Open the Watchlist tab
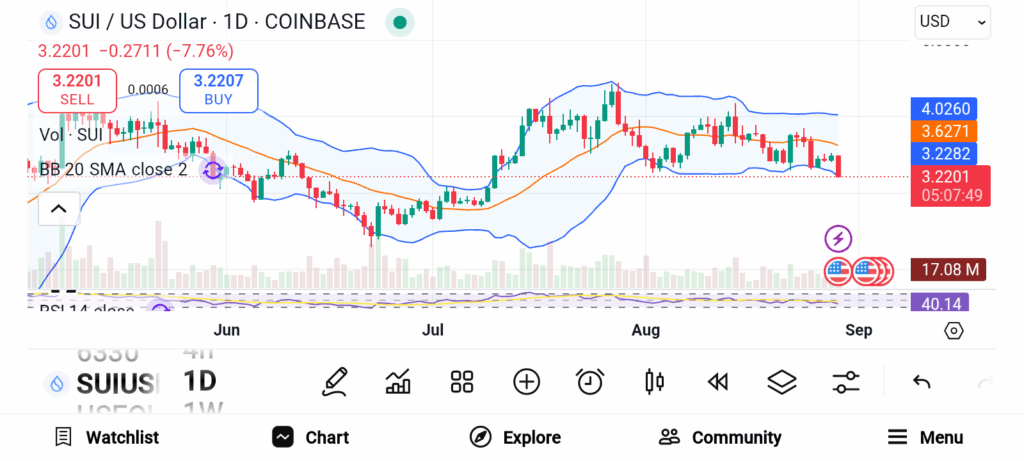The height and width of the screenshot is (461, 1024). point(106,437)
